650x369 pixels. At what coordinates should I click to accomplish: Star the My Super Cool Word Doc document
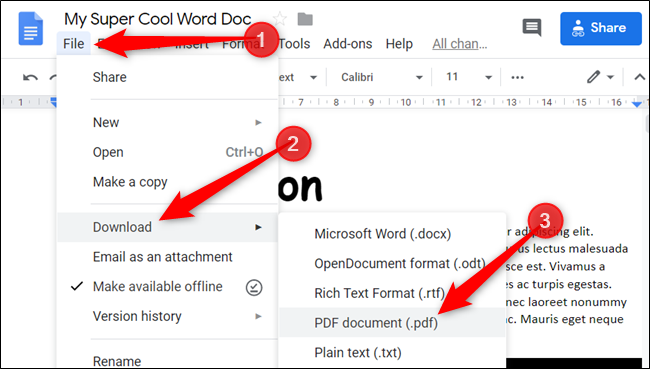click(x=280, y=19)
